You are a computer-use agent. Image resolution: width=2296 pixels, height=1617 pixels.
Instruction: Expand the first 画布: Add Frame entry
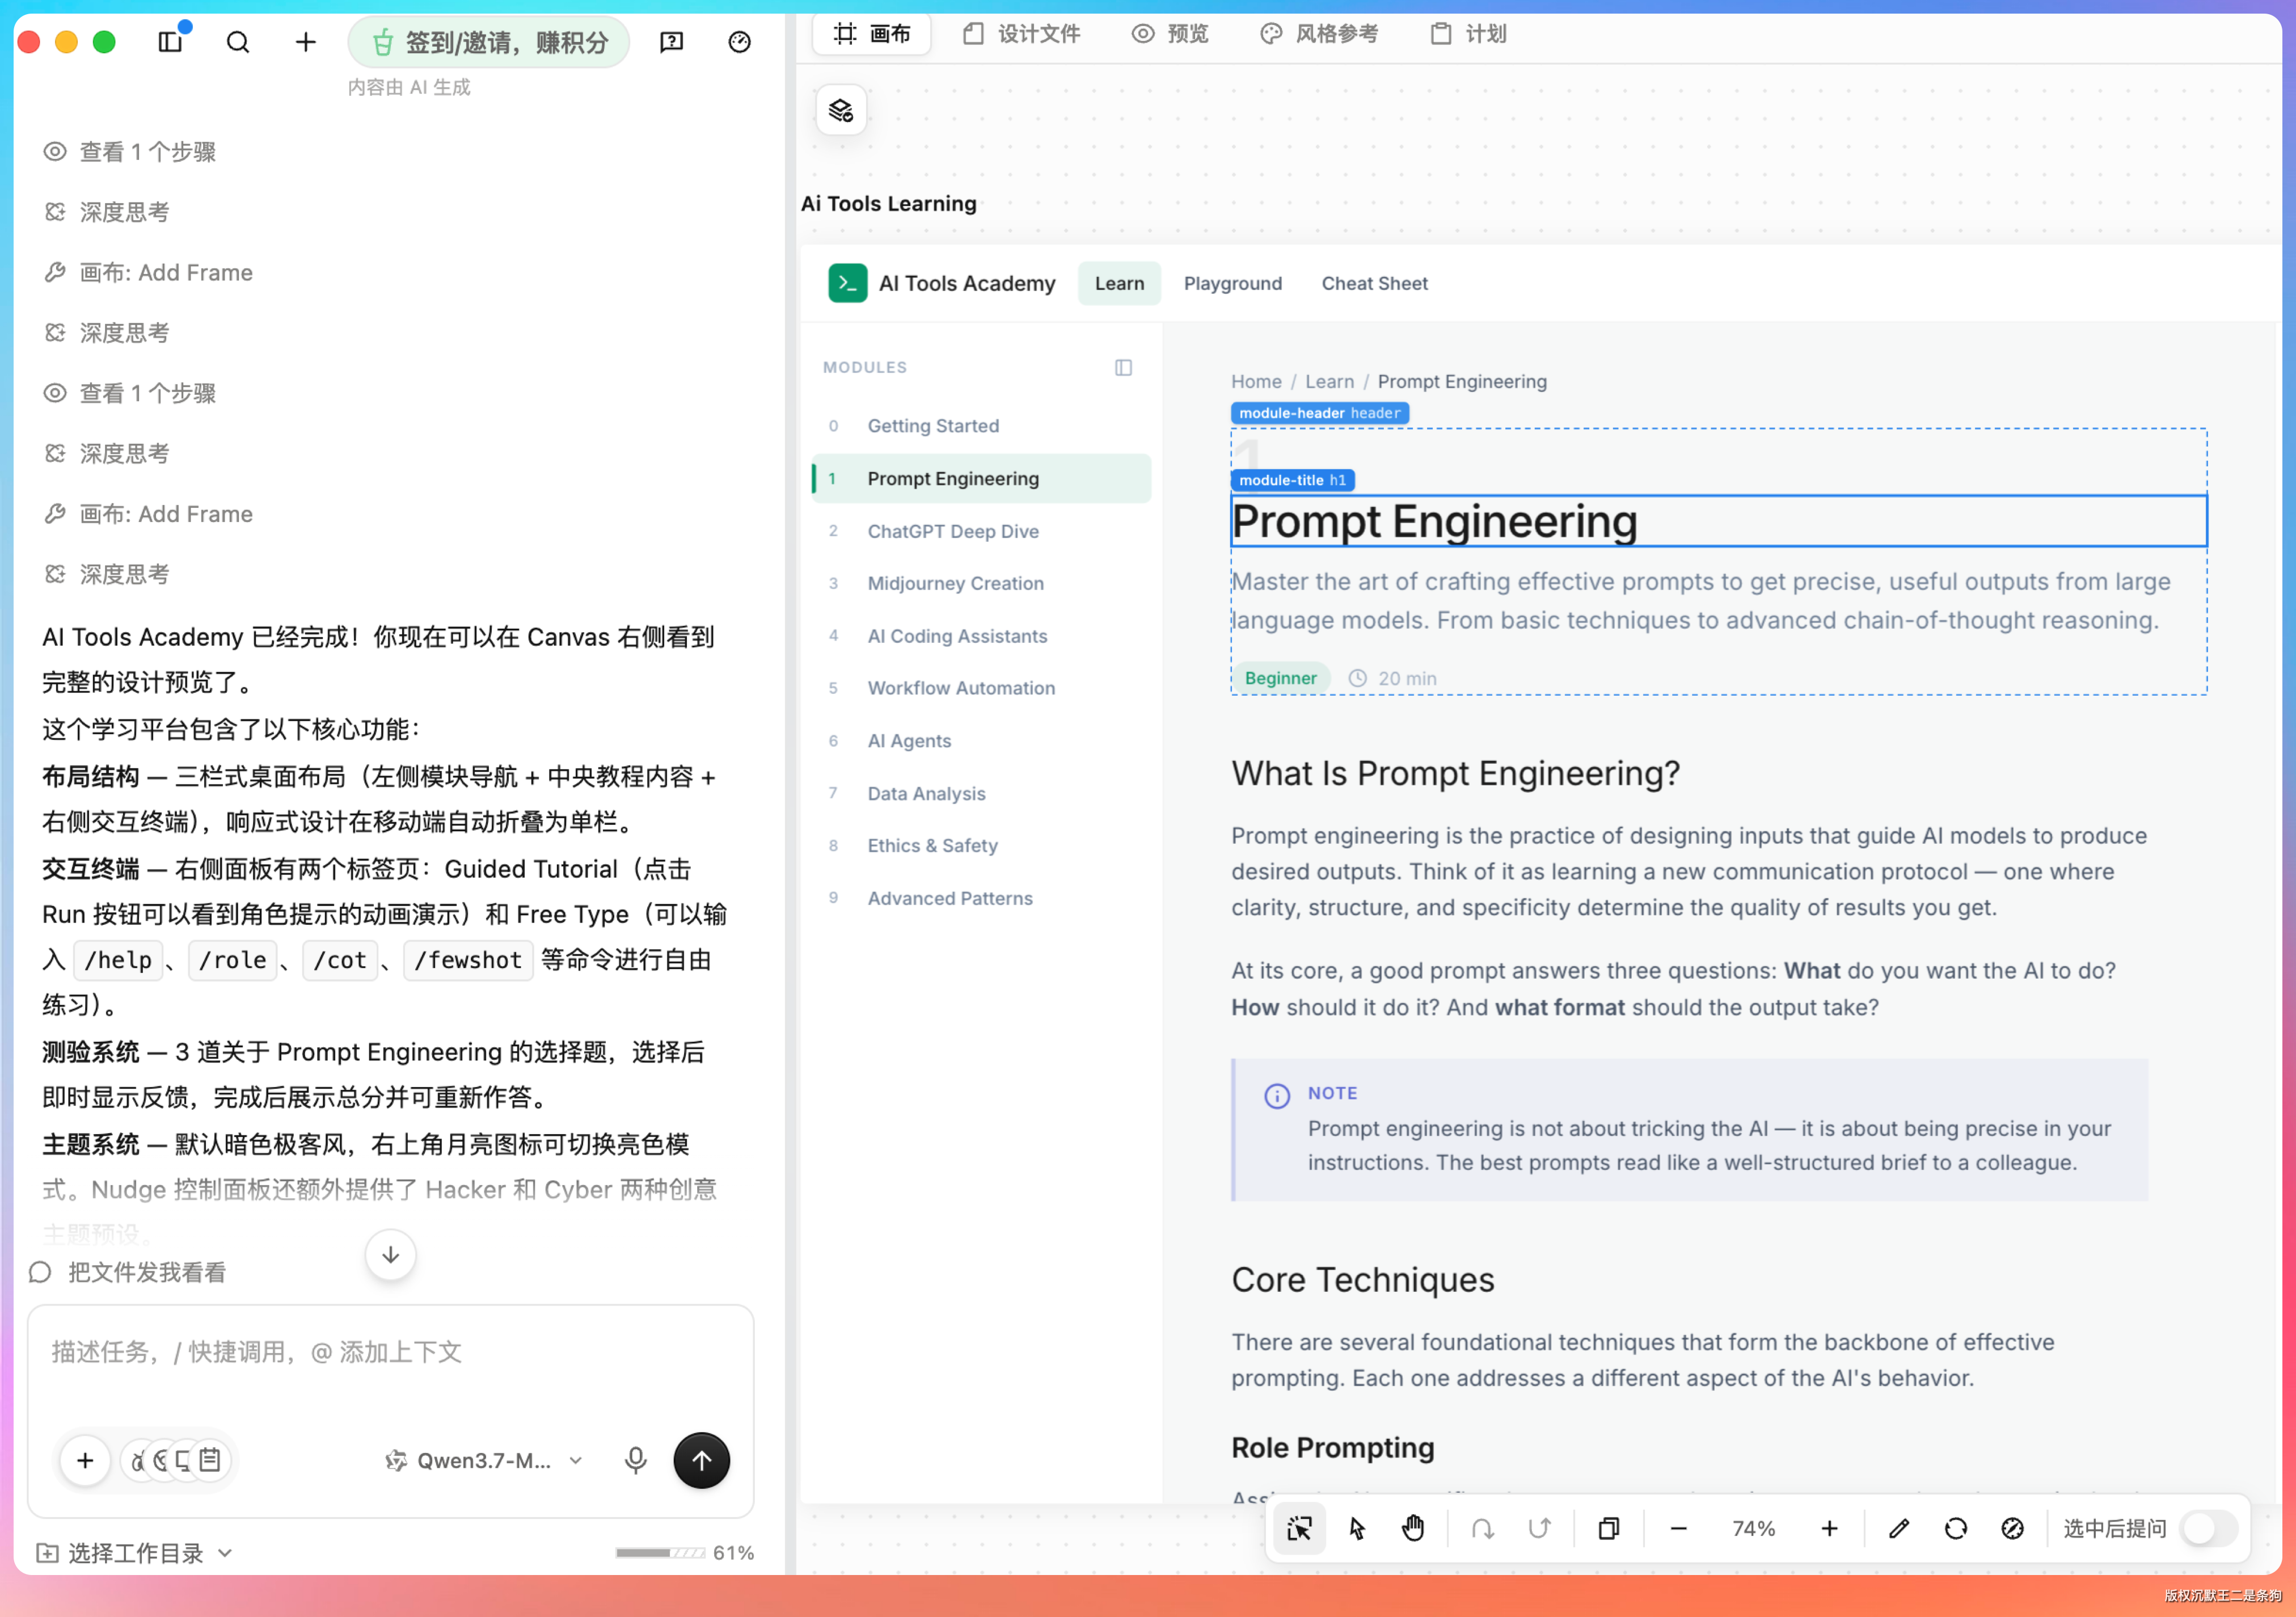(x=148, y=273)
